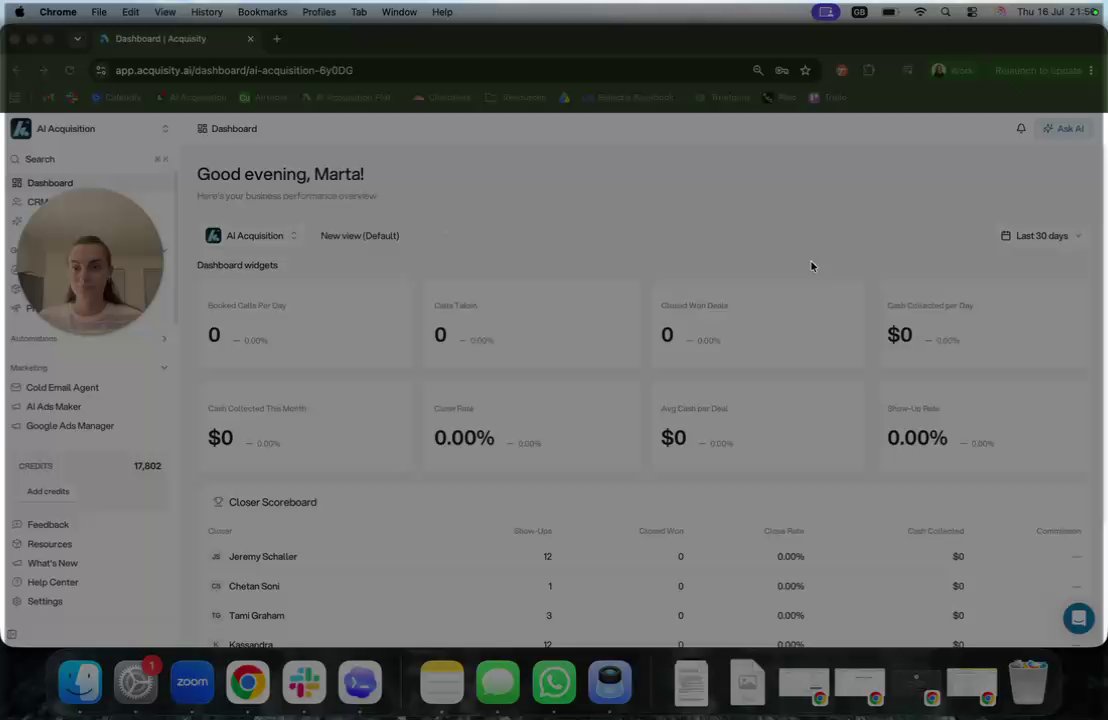Viewport: 1108px width, 720px height.
Task: Click the 17,802 credits value
Action: click(x=147, y=466)
